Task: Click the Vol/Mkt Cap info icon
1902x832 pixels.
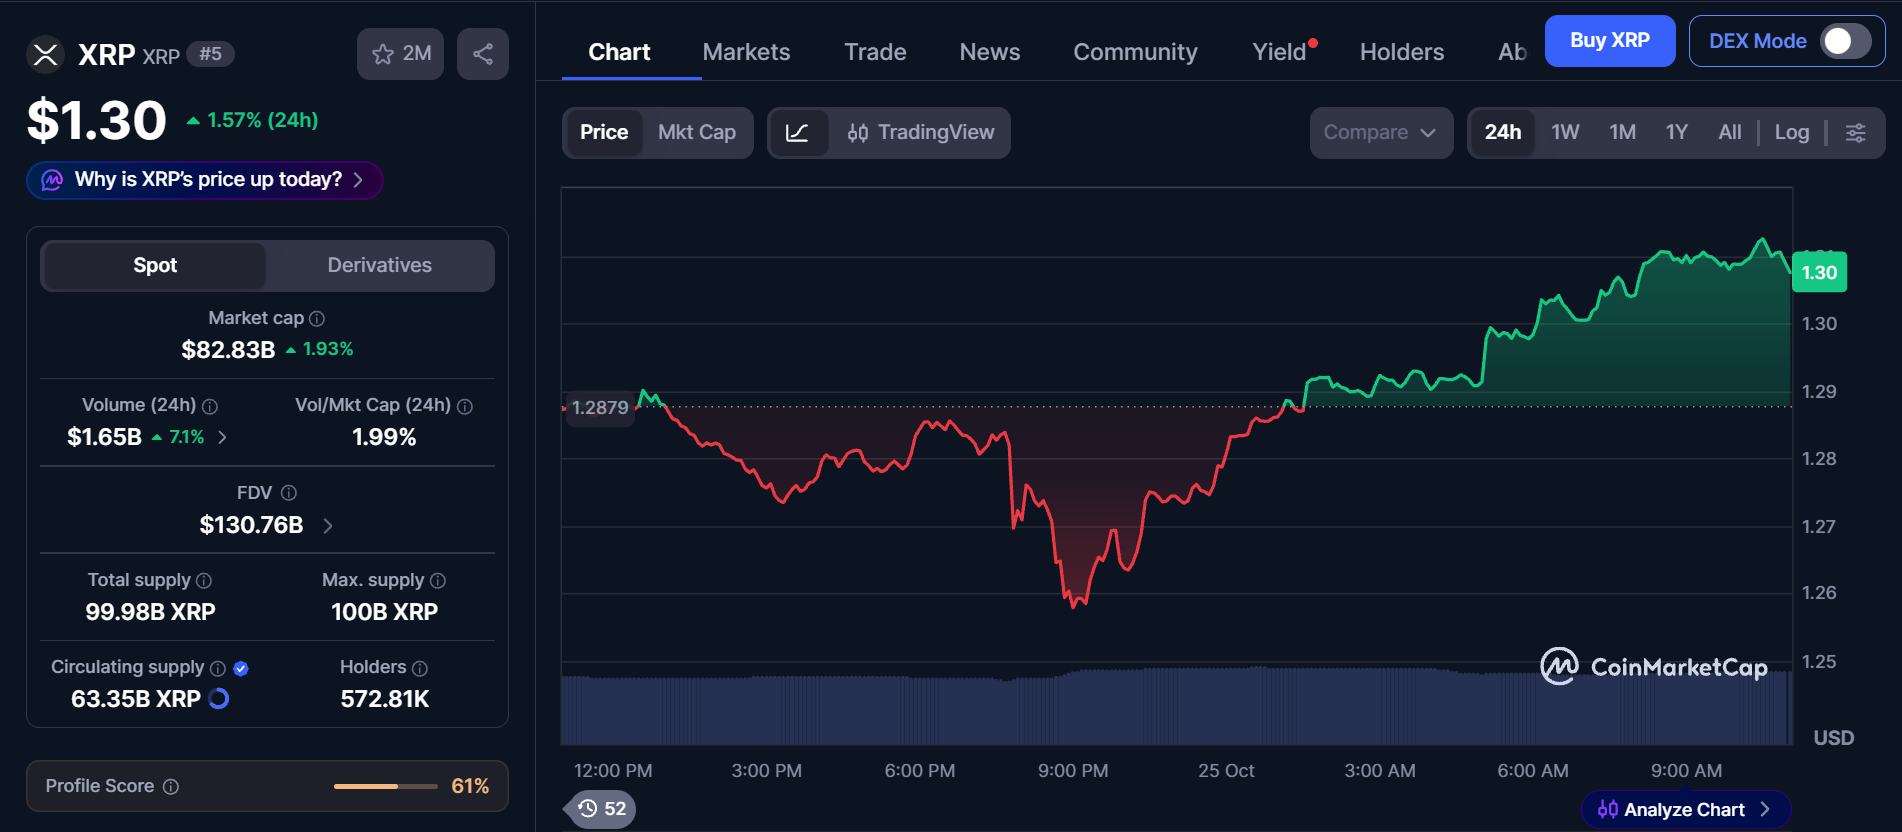Action: 465,406
